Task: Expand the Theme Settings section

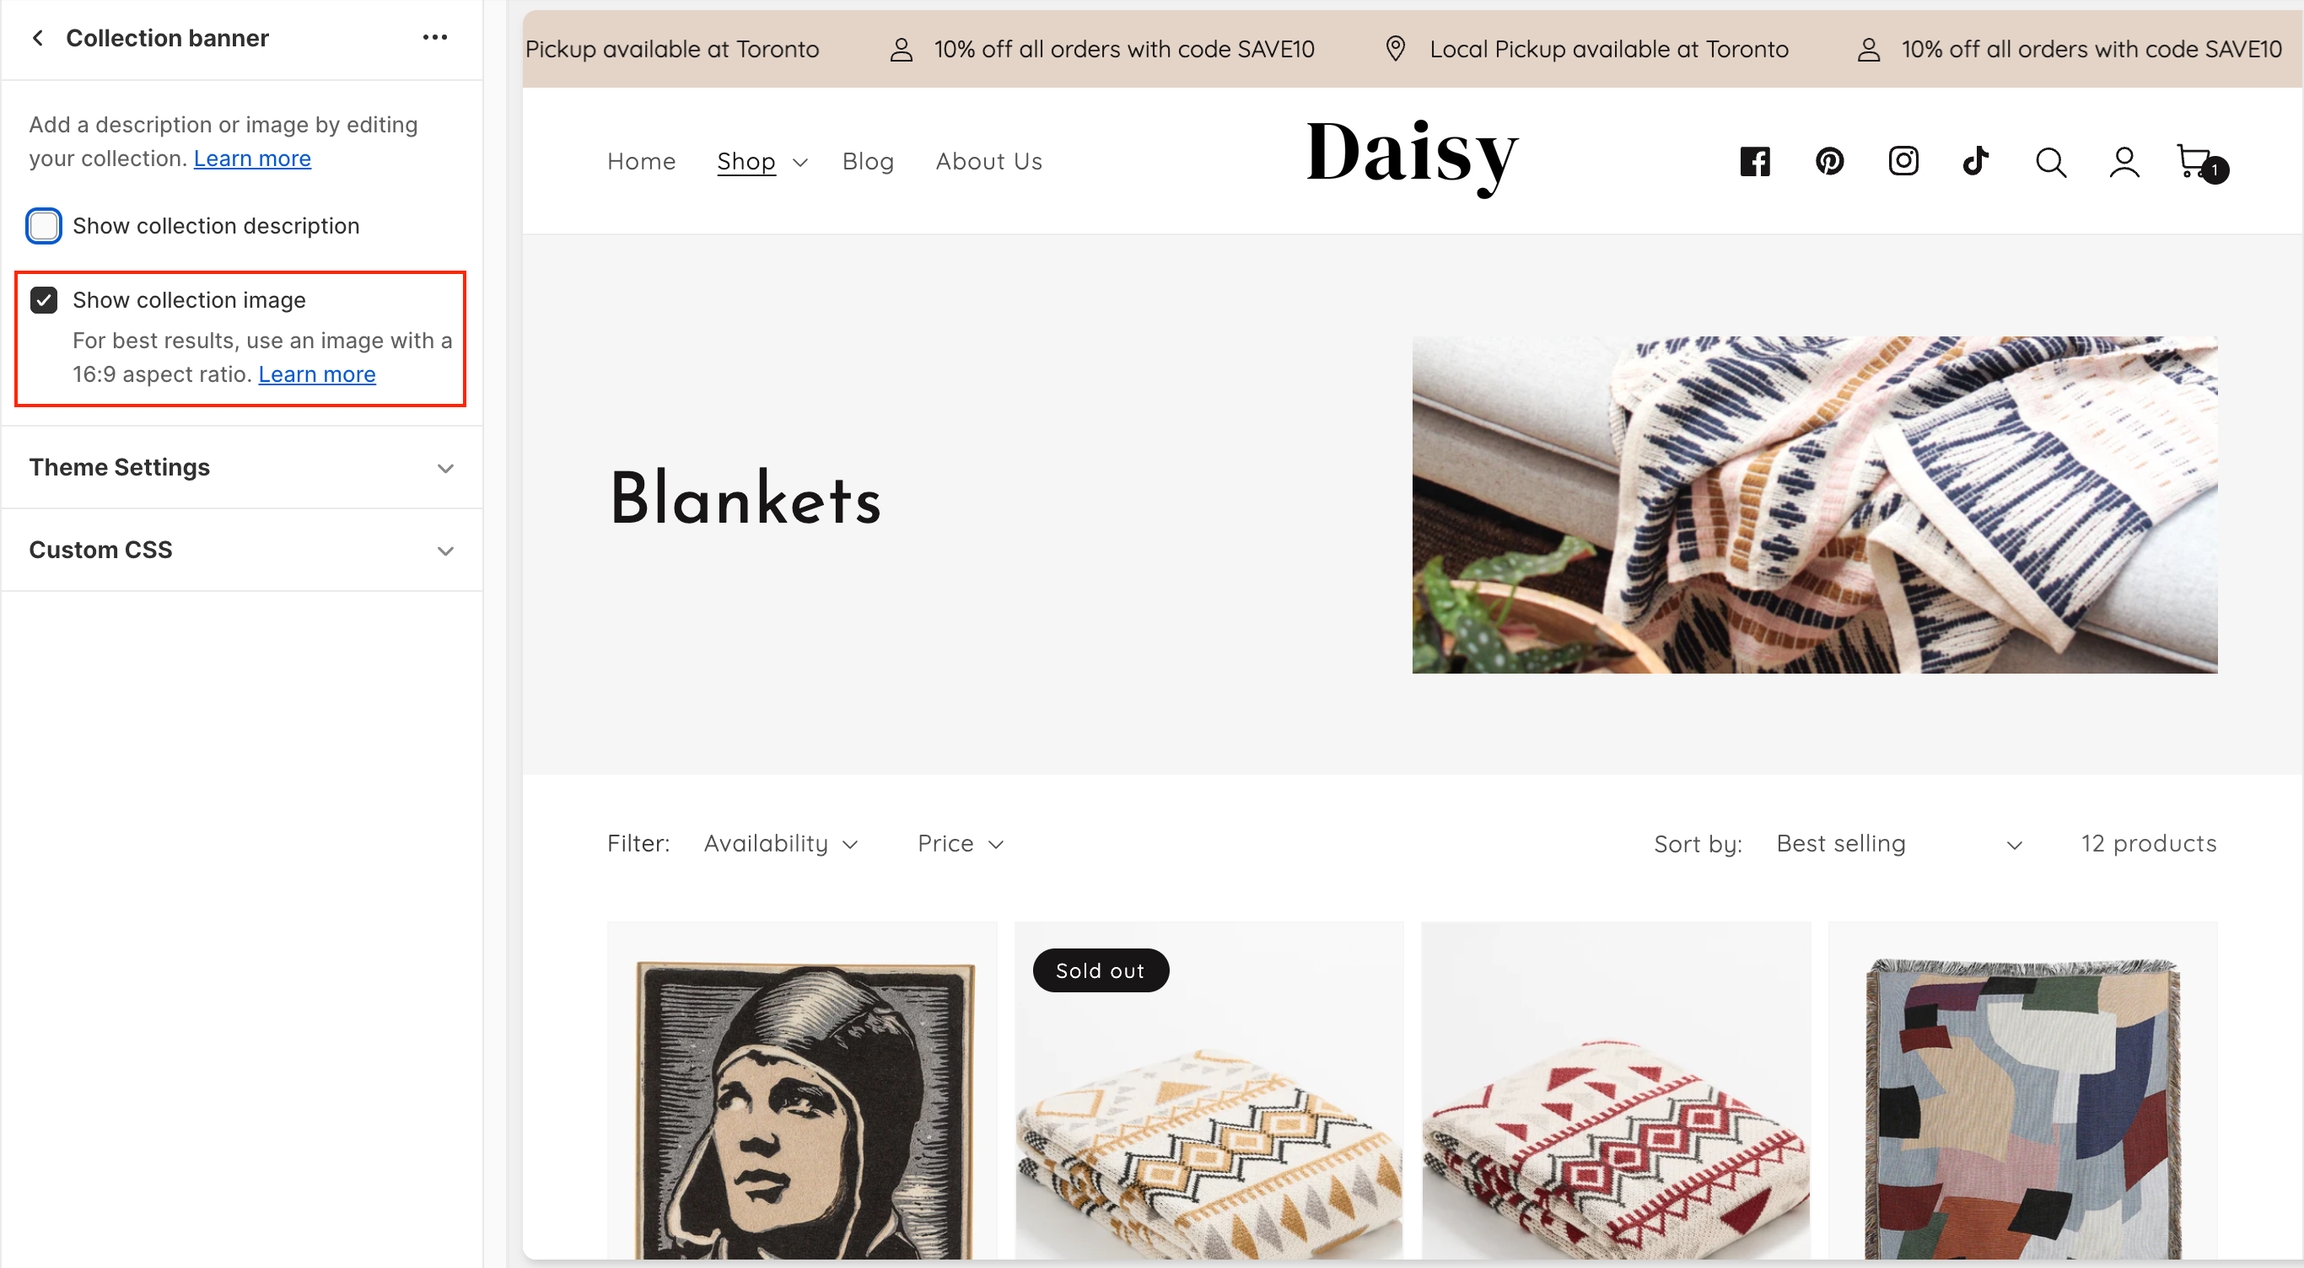Action: (242, 468)
